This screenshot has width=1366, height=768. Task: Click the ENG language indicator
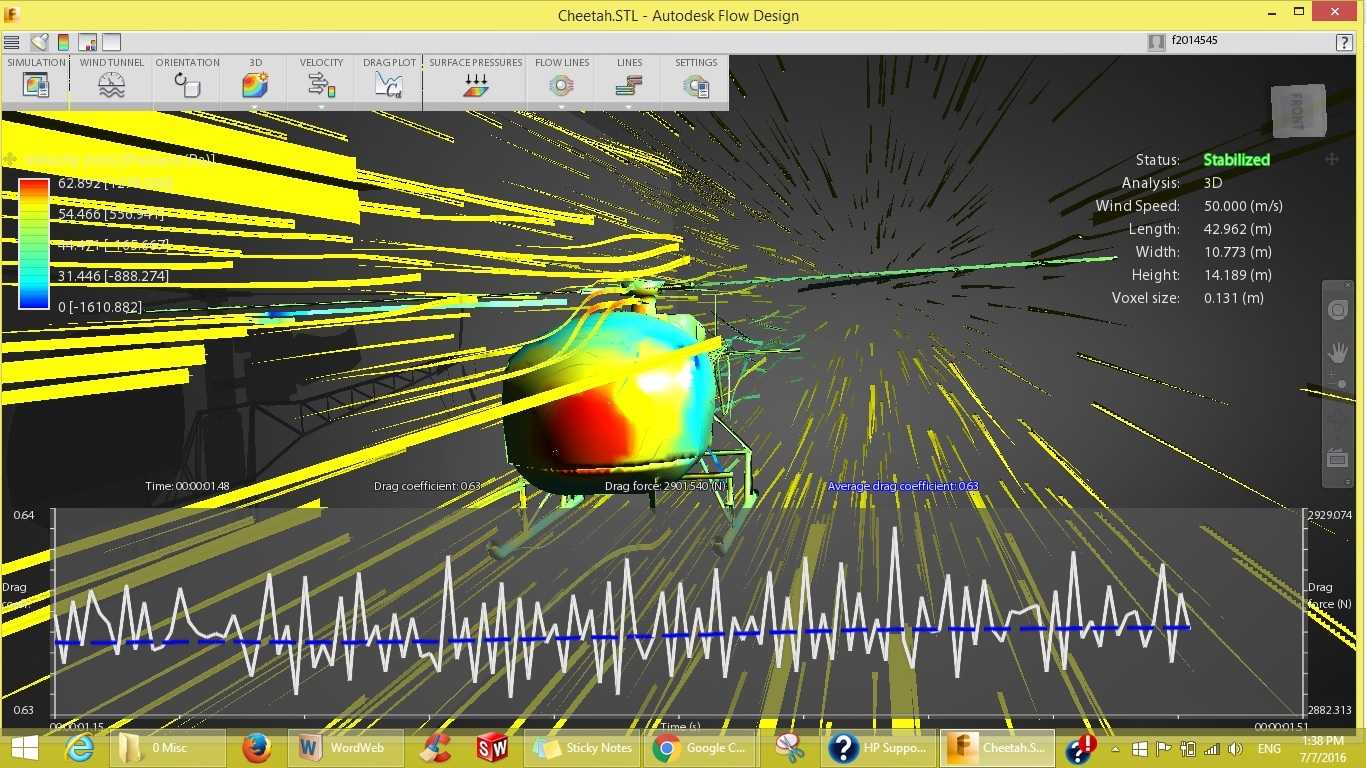[x=1269, y=749]
